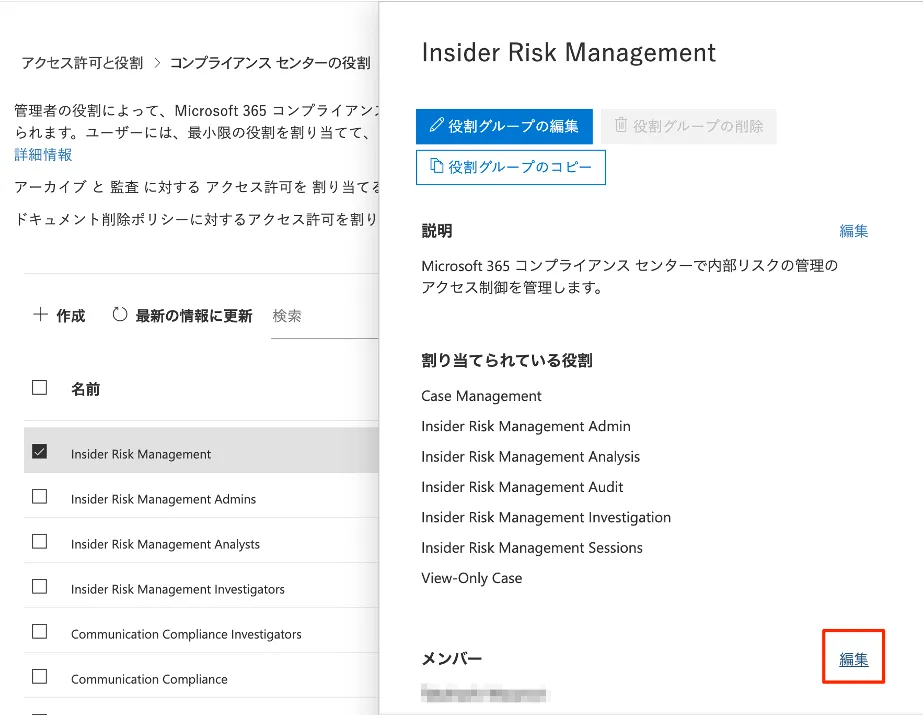The image size is (924, 716).
Task: Click the copy icon for 役割グループのコピー
Action: coord(436,167)
